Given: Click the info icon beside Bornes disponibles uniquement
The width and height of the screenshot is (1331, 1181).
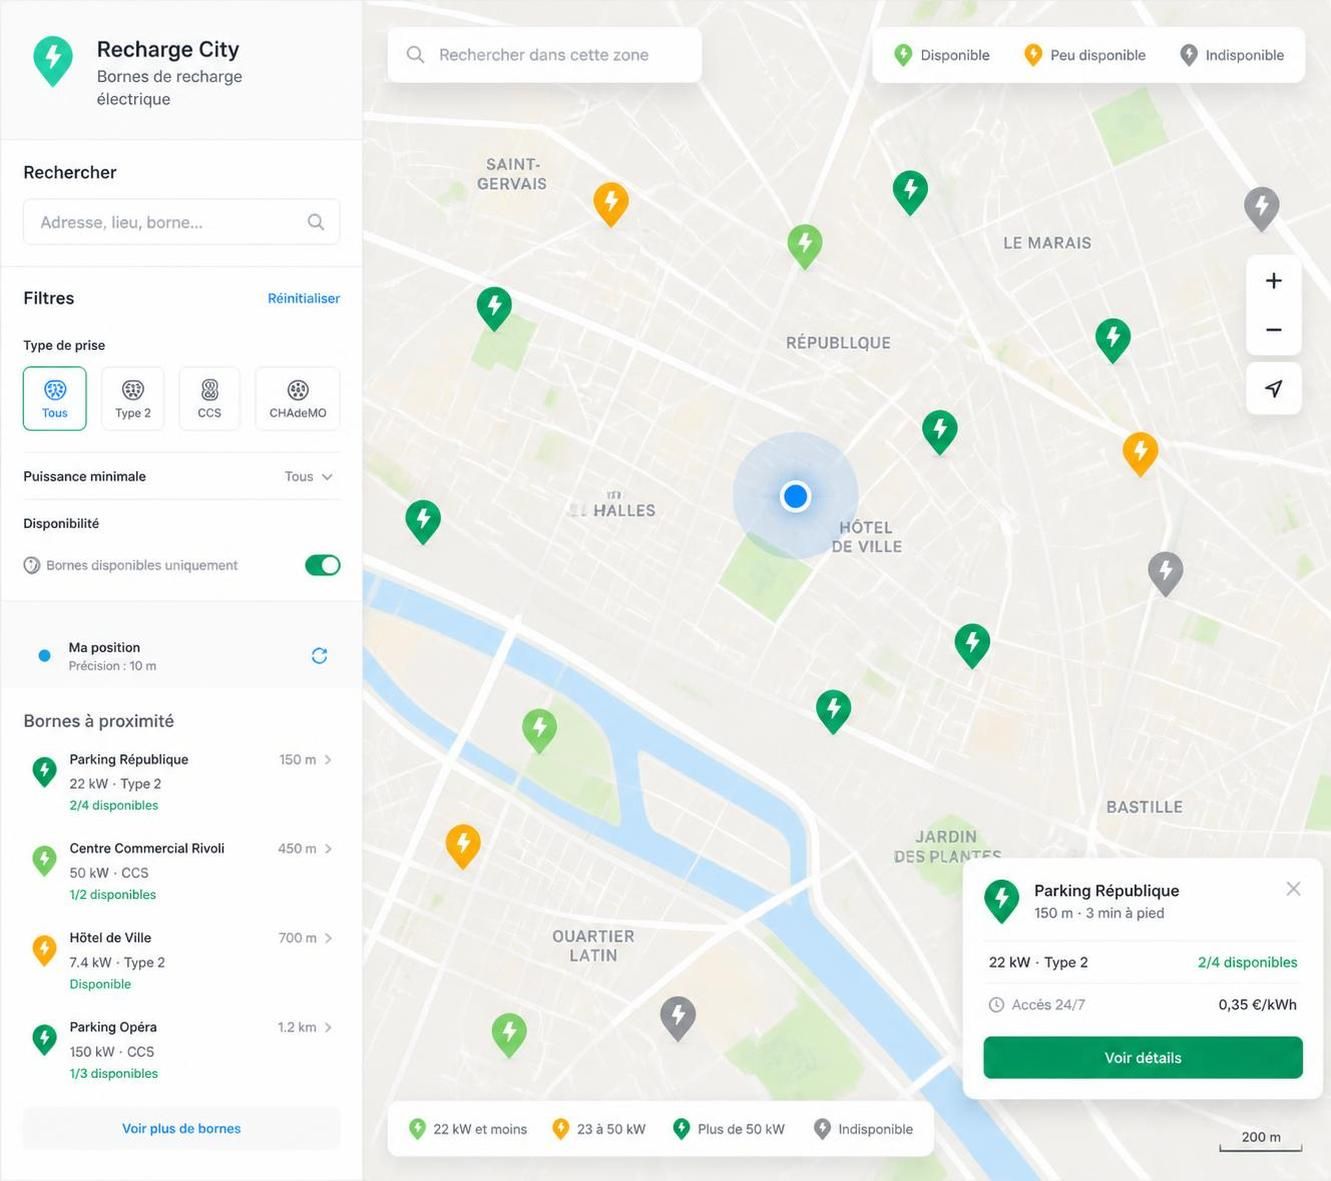Looking at the screenshot, I should pyautogui.click(x=32, y=565).
